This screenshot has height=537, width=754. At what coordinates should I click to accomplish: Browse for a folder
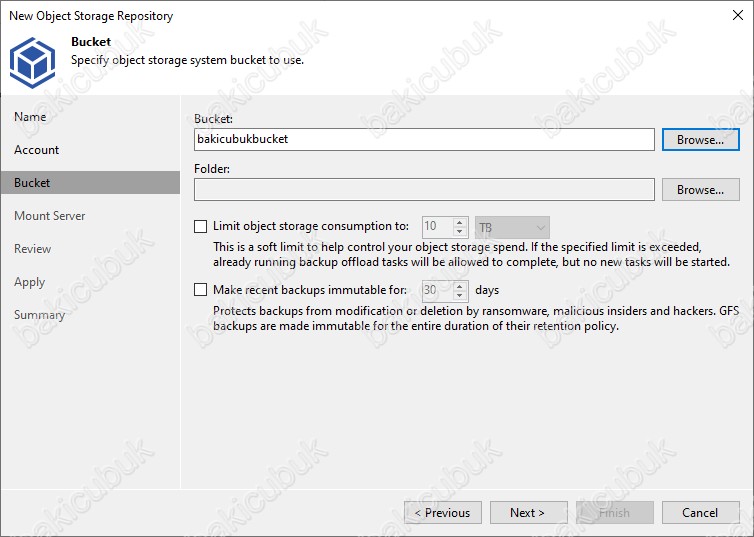tap(701, 190)
